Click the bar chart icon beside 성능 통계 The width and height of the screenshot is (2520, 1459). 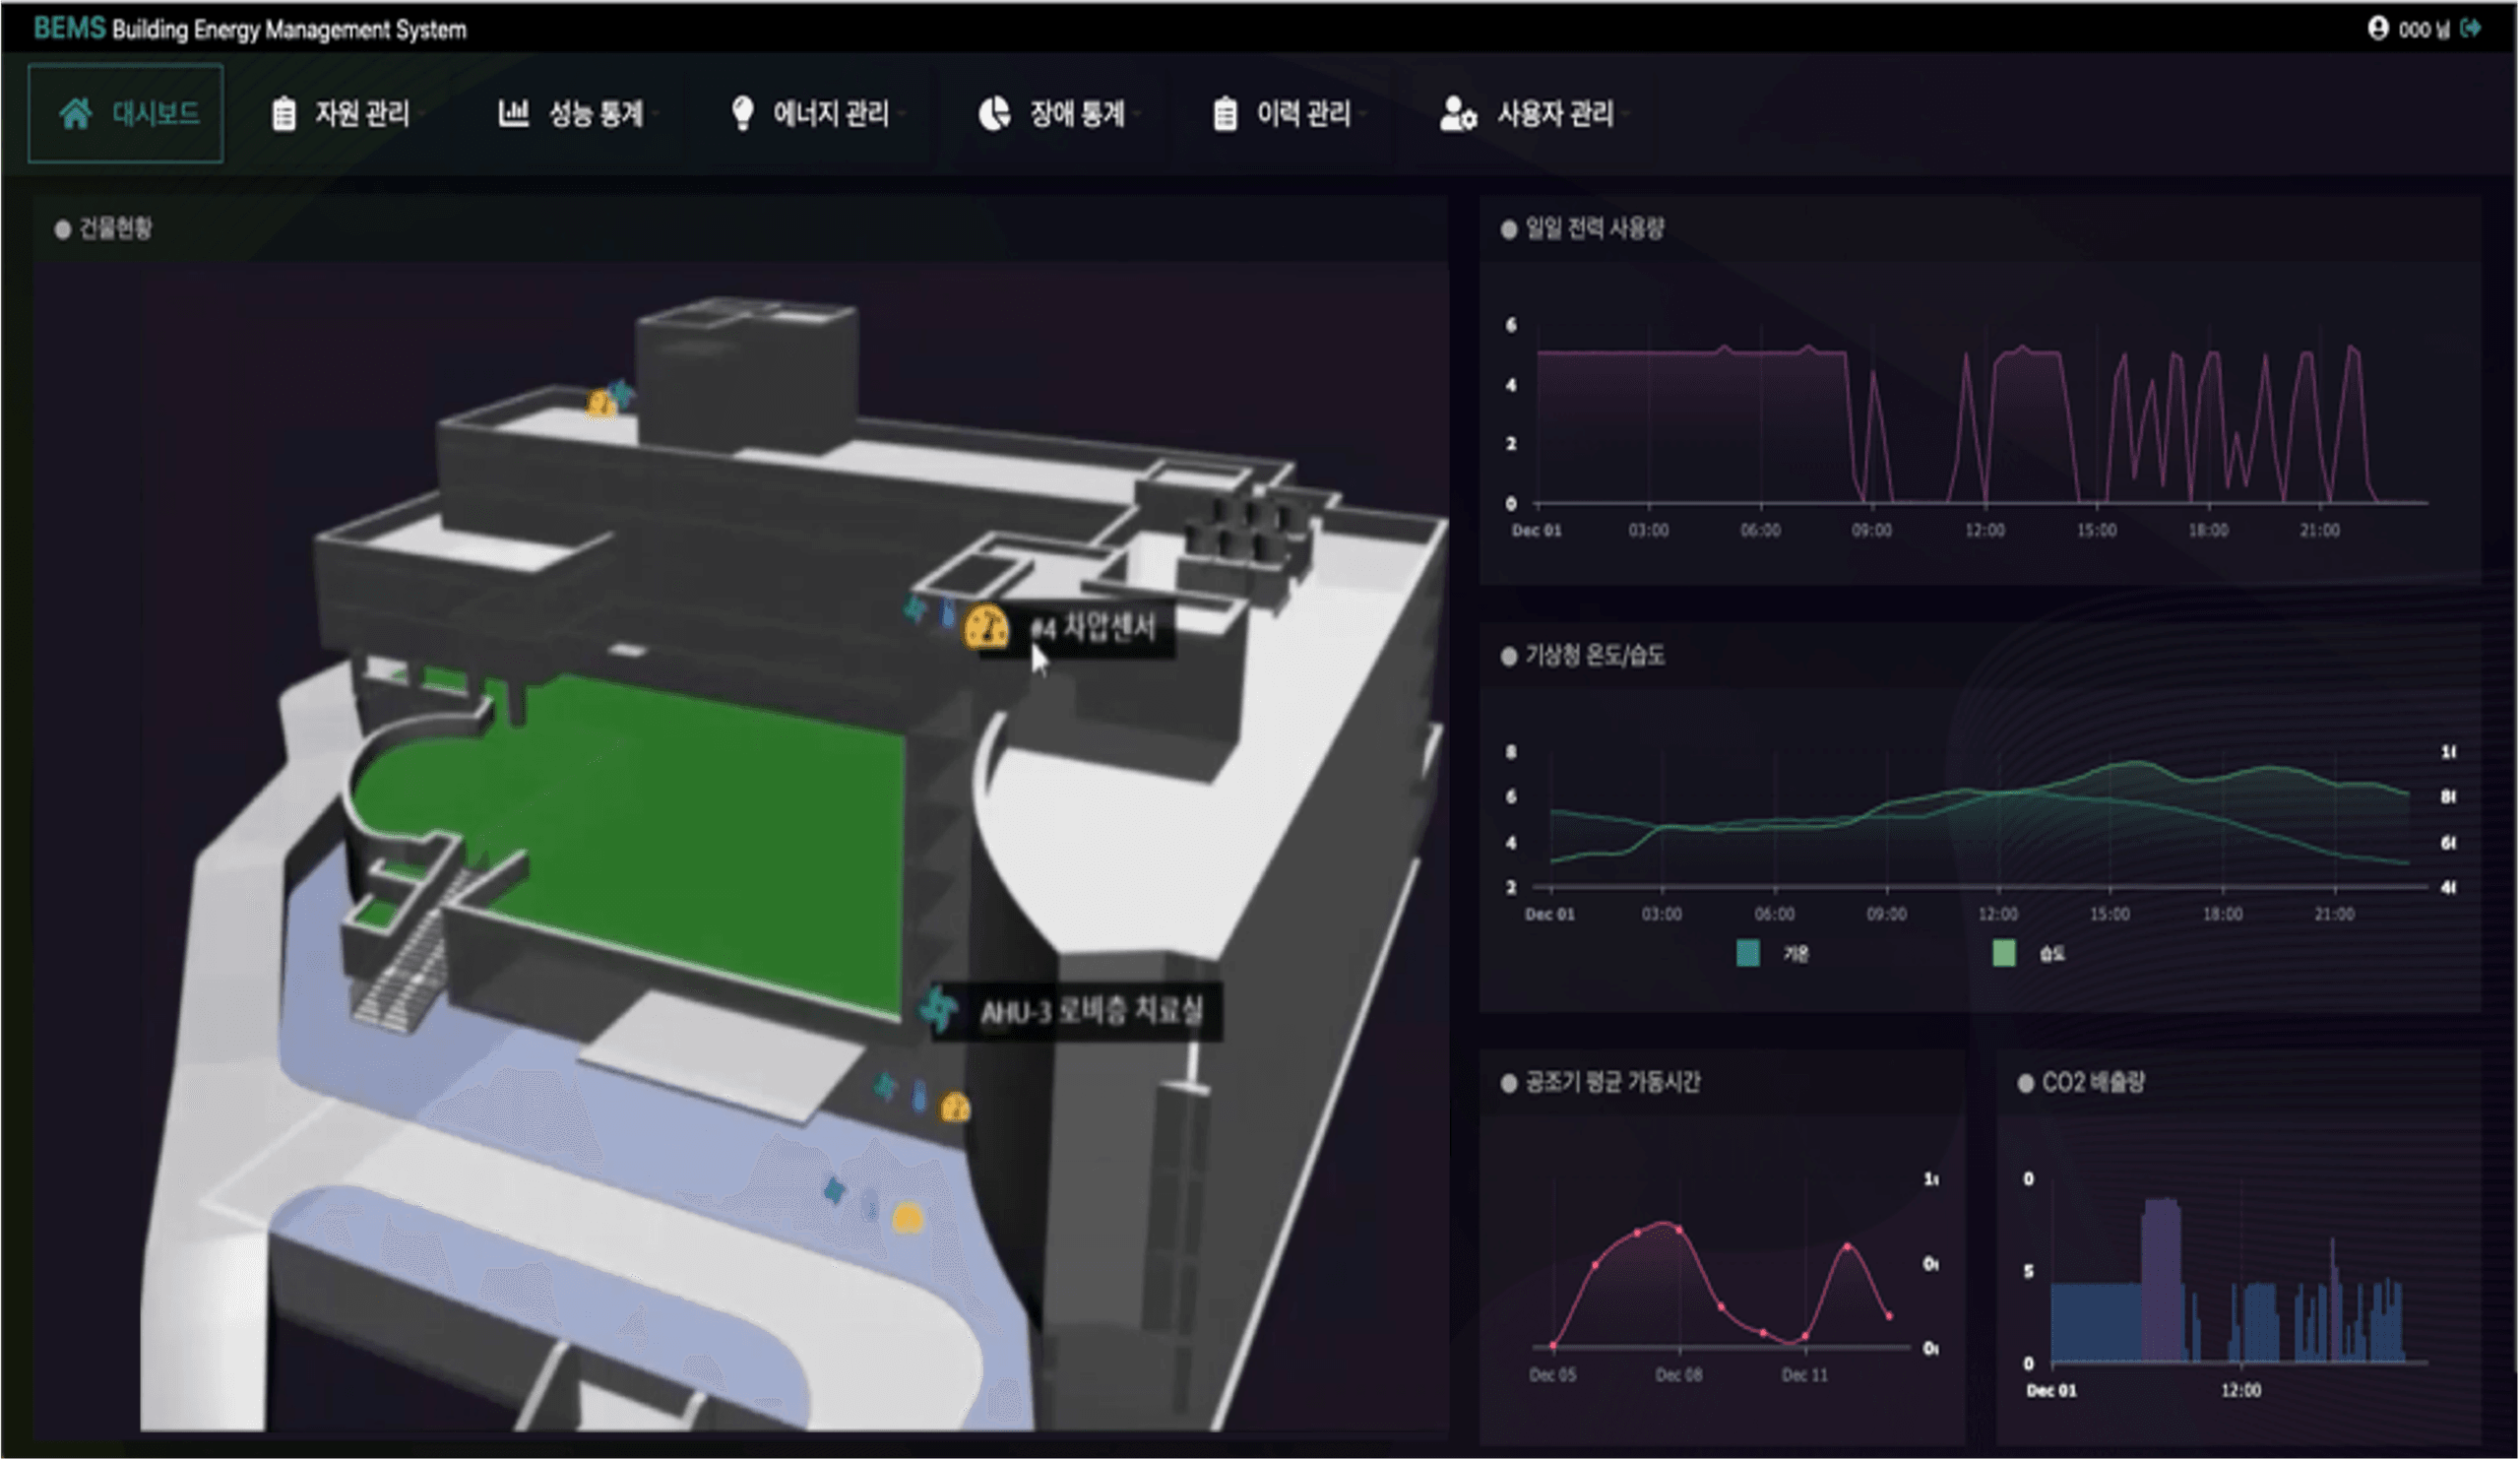pos(513,113)
